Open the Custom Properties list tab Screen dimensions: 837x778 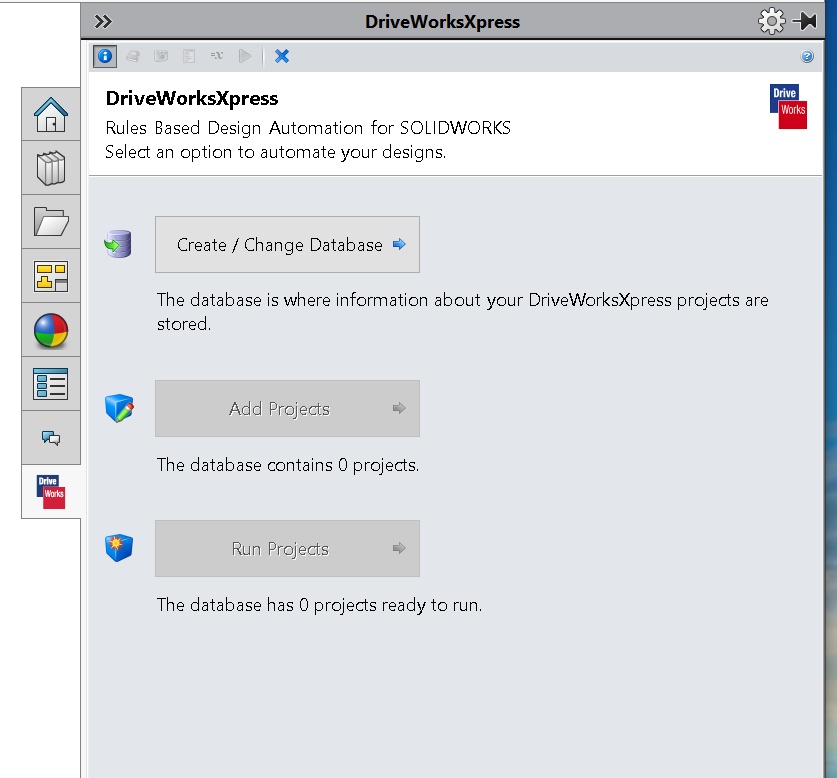[x=51, y=384]
